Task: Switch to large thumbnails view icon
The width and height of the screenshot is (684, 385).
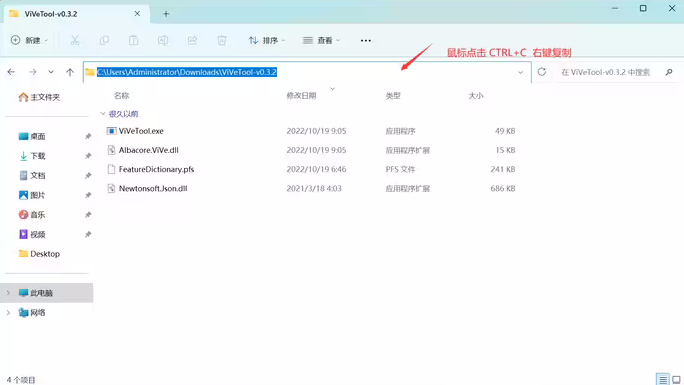Action: (676, 379)
